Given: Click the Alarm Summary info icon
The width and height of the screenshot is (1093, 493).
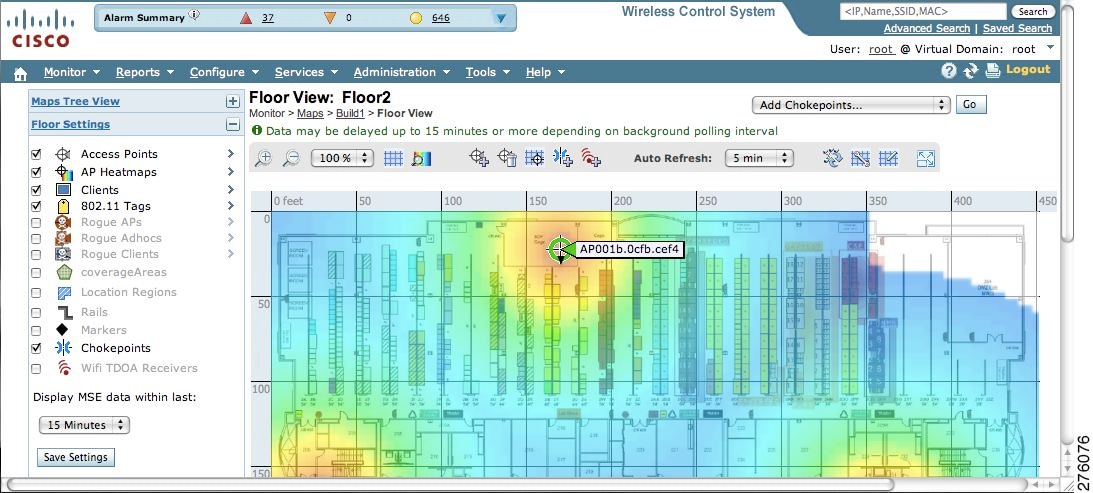Looking at the screenshot, I should (x=194, y=15).
